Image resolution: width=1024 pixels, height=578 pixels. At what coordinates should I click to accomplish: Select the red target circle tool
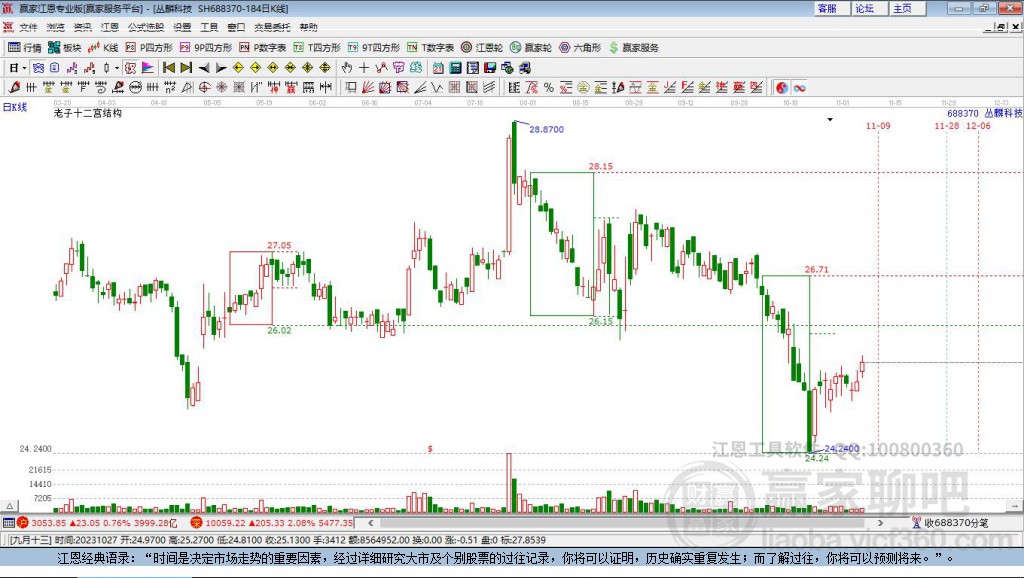tap(204, 88)
